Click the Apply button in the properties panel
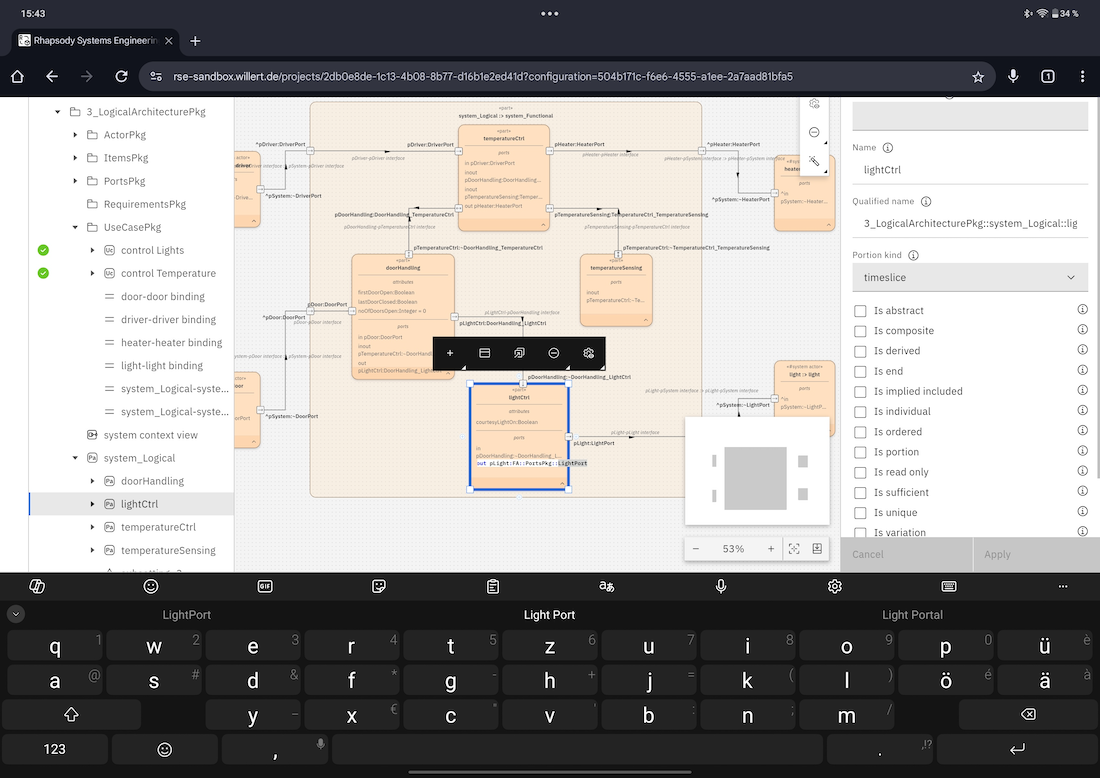 click(997, 554)
